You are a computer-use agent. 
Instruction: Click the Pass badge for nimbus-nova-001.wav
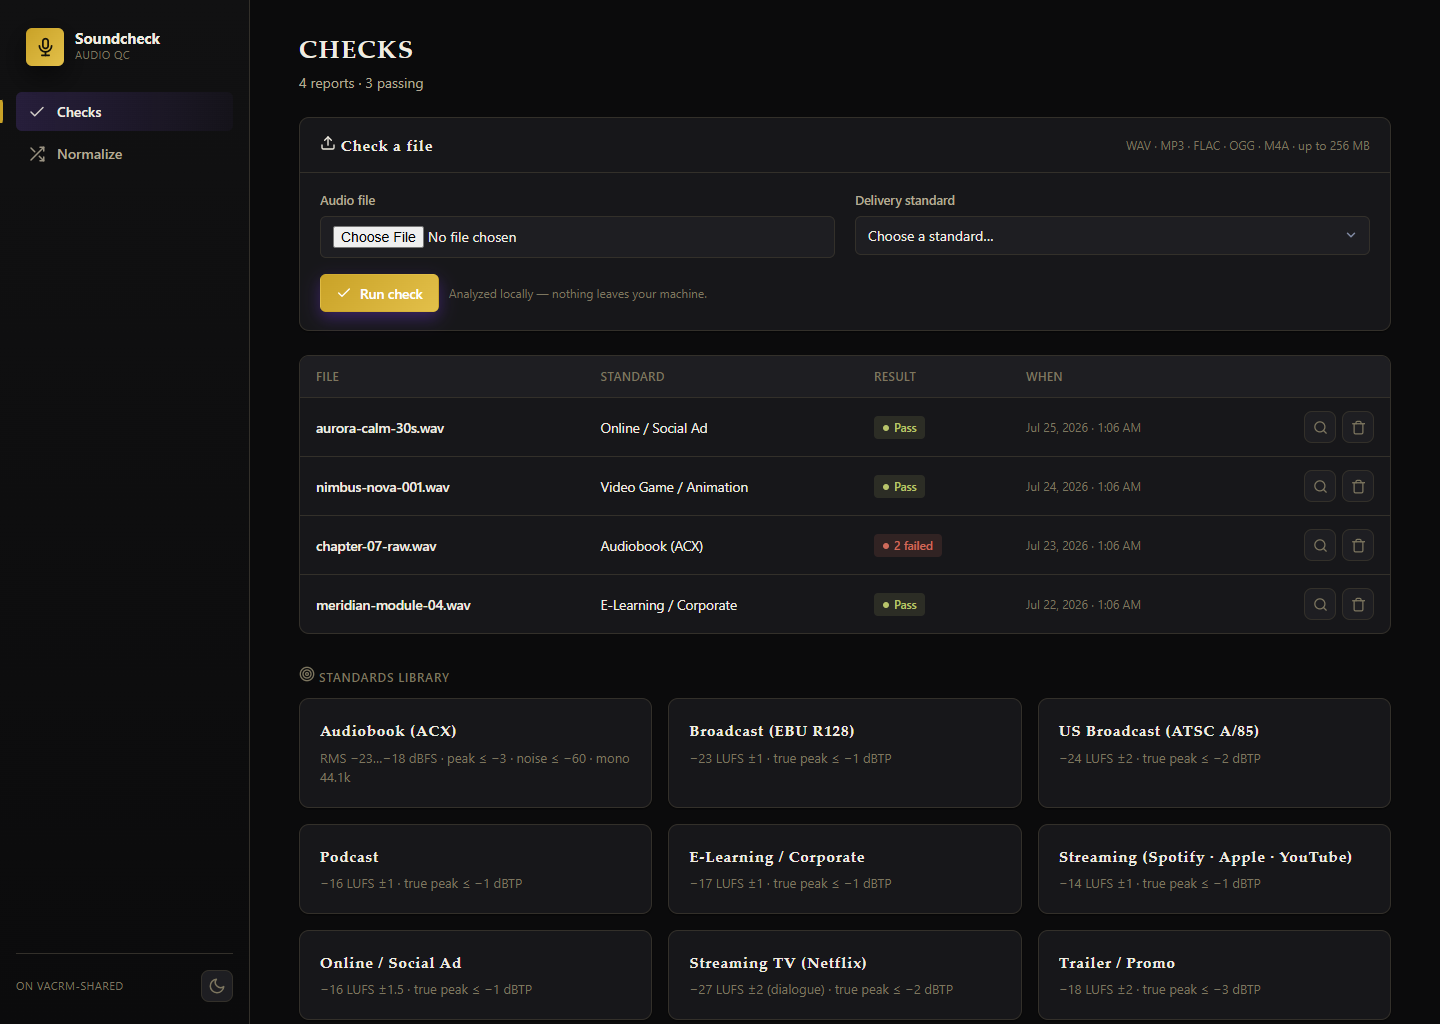pyautogui.click(x=899, y=487)
